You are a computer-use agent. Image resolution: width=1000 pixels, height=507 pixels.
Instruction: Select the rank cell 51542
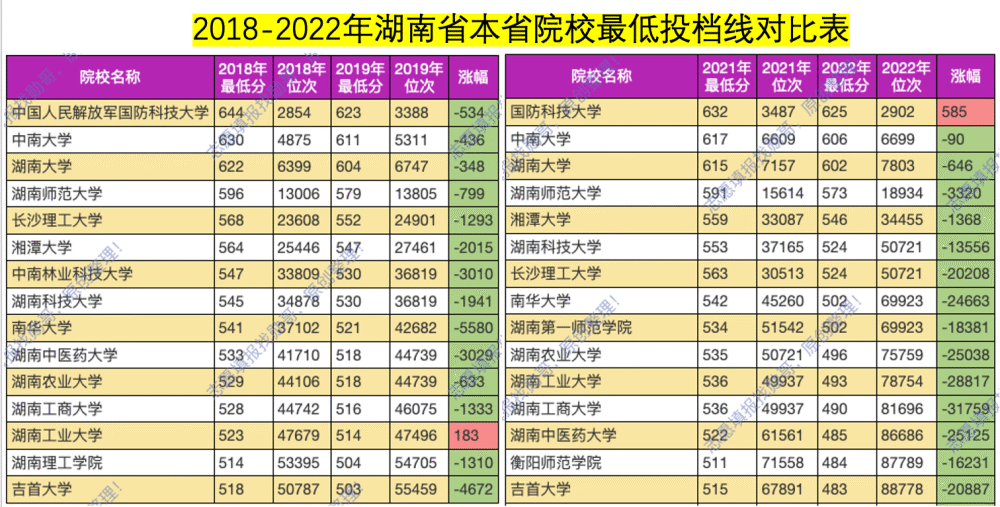tap(786, 328)
